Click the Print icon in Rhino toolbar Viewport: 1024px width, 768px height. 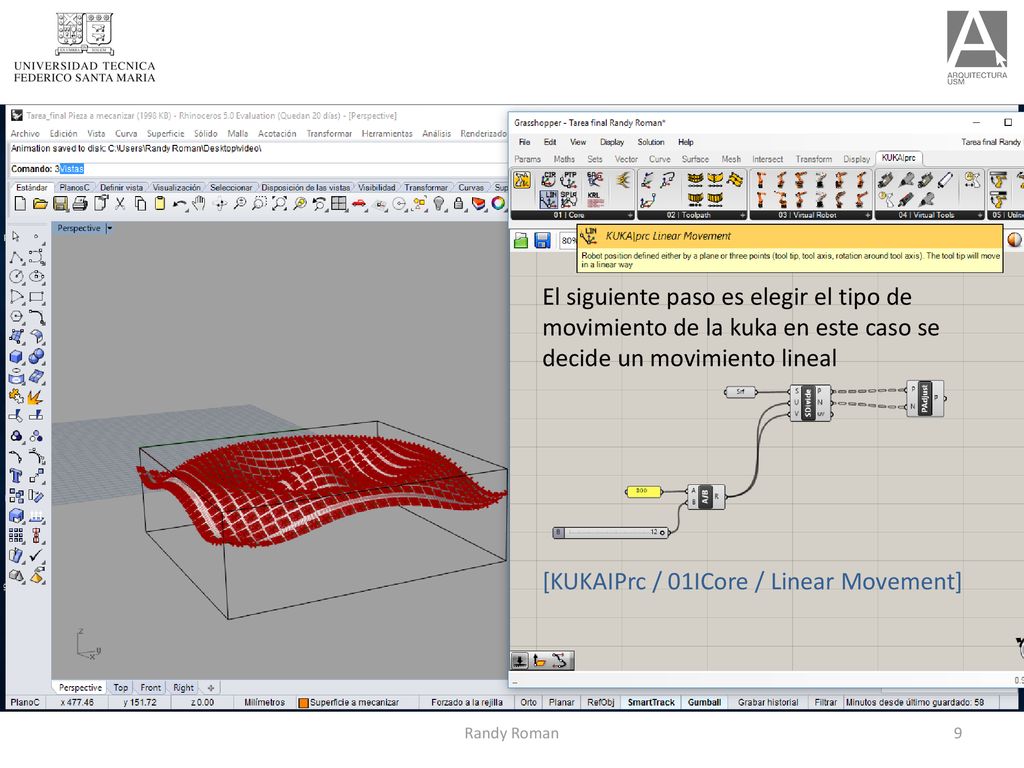[80, 204]
